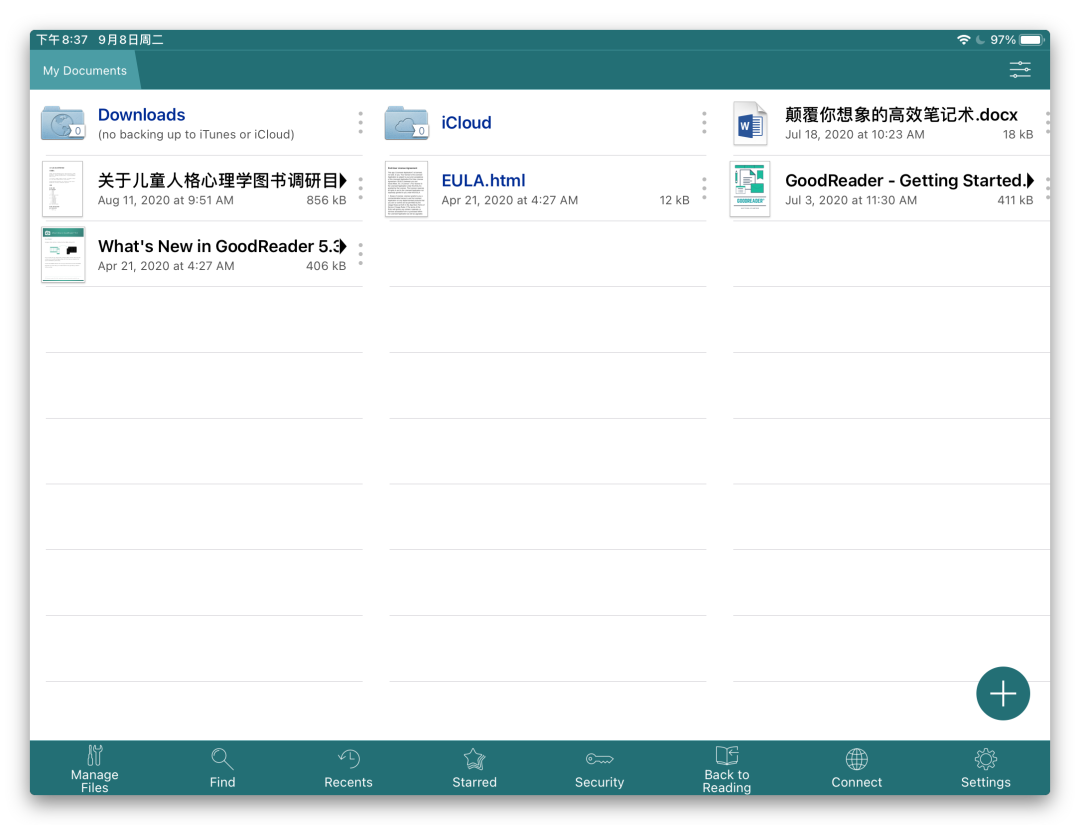The height and width of the screenshot is (825, 1080).
Task: Open the Downloads folder name
Action: (x=141, y=114)
